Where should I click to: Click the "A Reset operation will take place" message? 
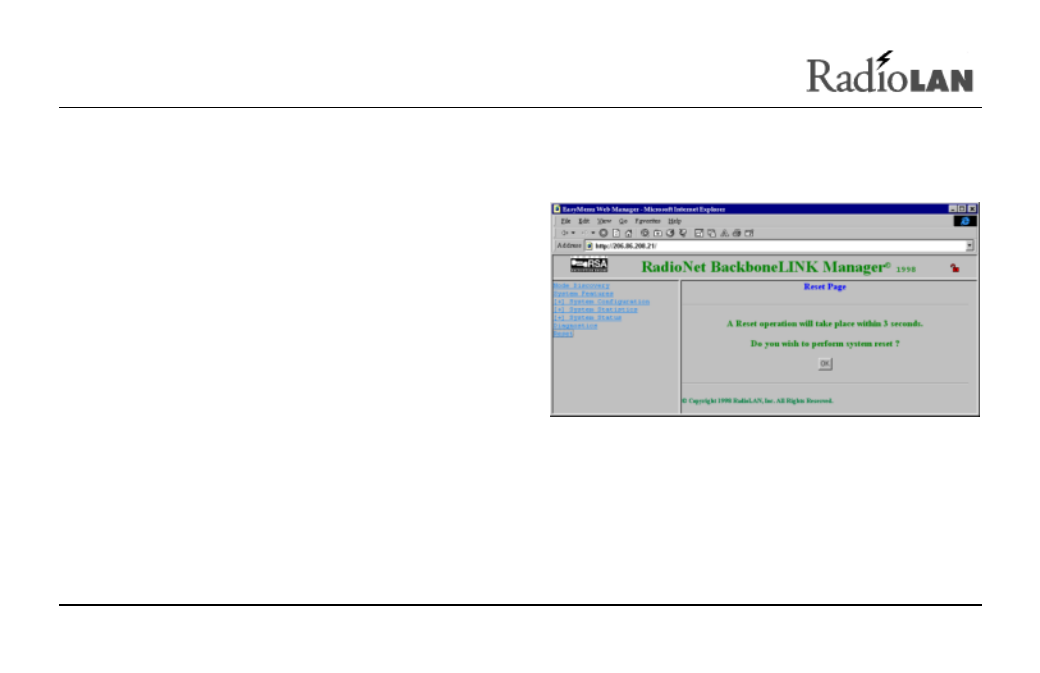(x=824, y=324)
